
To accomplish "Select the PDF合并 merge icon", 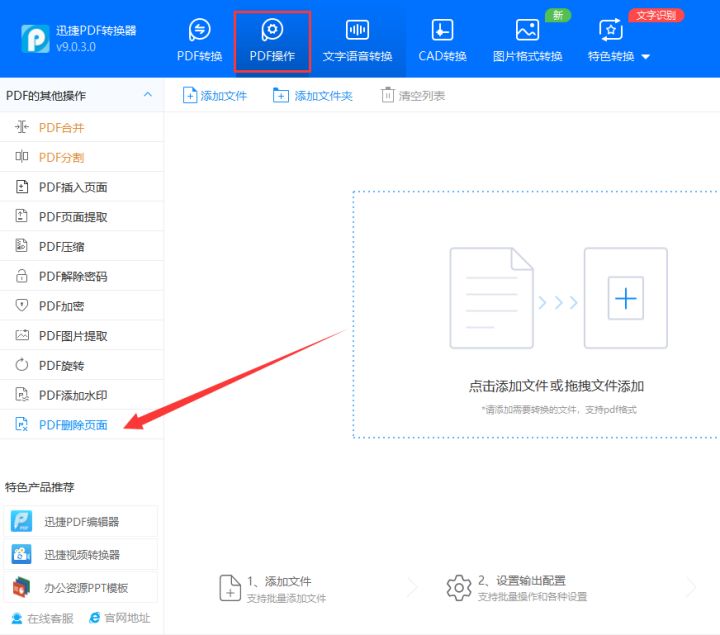I will point(22,127).
